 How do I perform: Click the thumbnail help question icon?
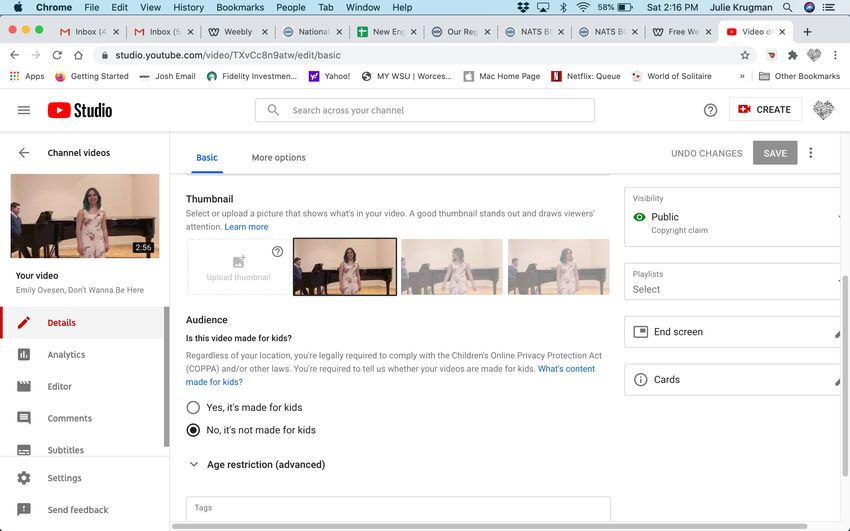278,251
